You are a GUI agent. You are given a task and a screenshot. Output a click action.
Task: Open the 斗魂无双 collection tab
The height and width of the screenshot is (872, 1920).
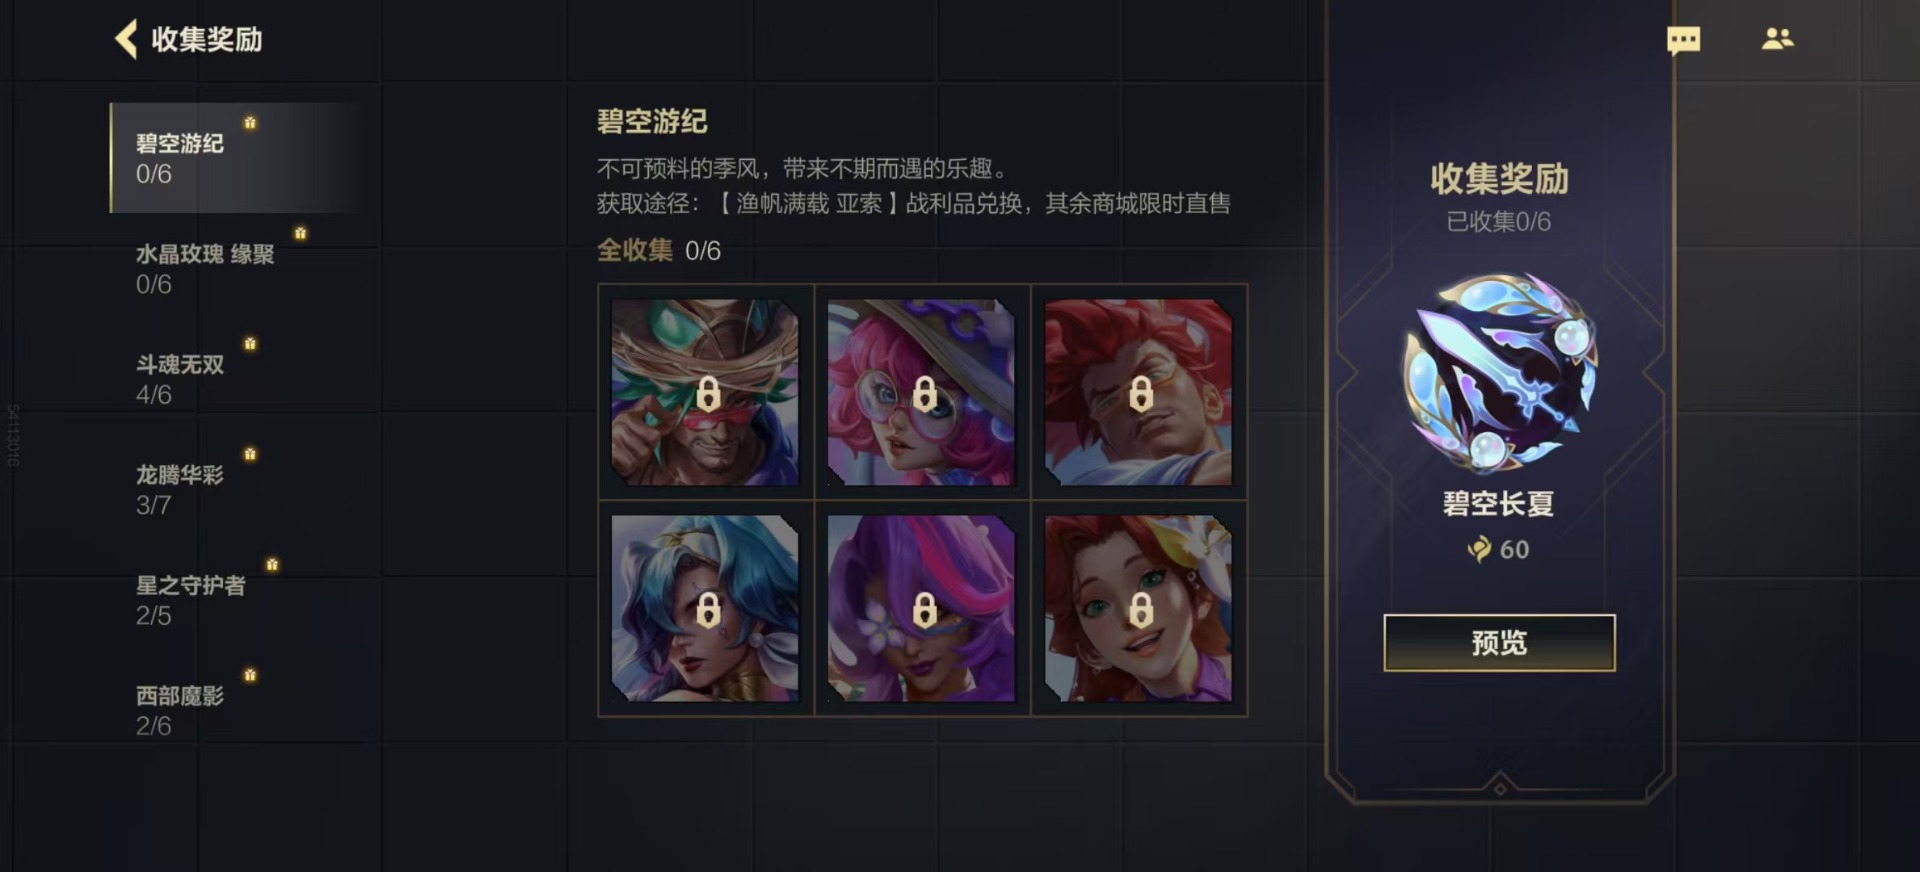pyautogui.click(x=238, y=379)
